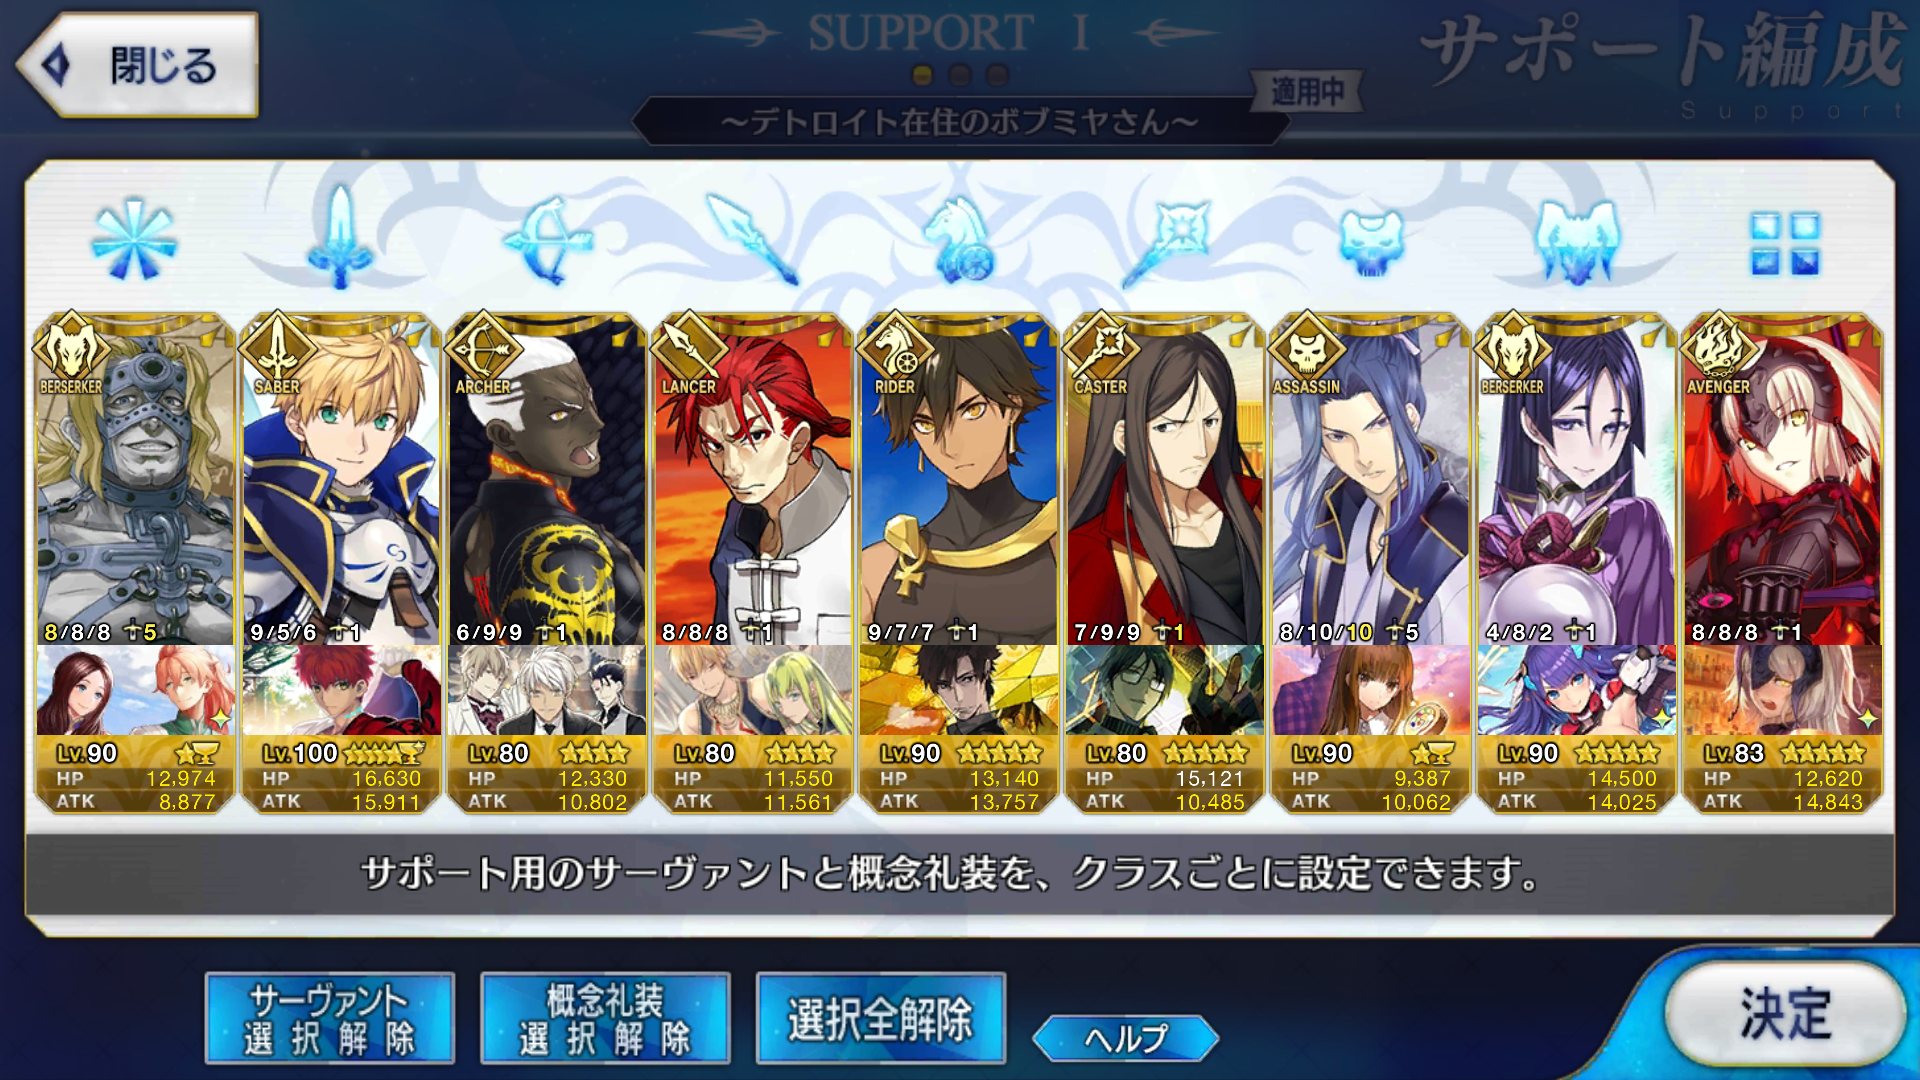Click the 閉じる back button
This screenshot has width=1920, height=1080.
click(x=138, y=66)
